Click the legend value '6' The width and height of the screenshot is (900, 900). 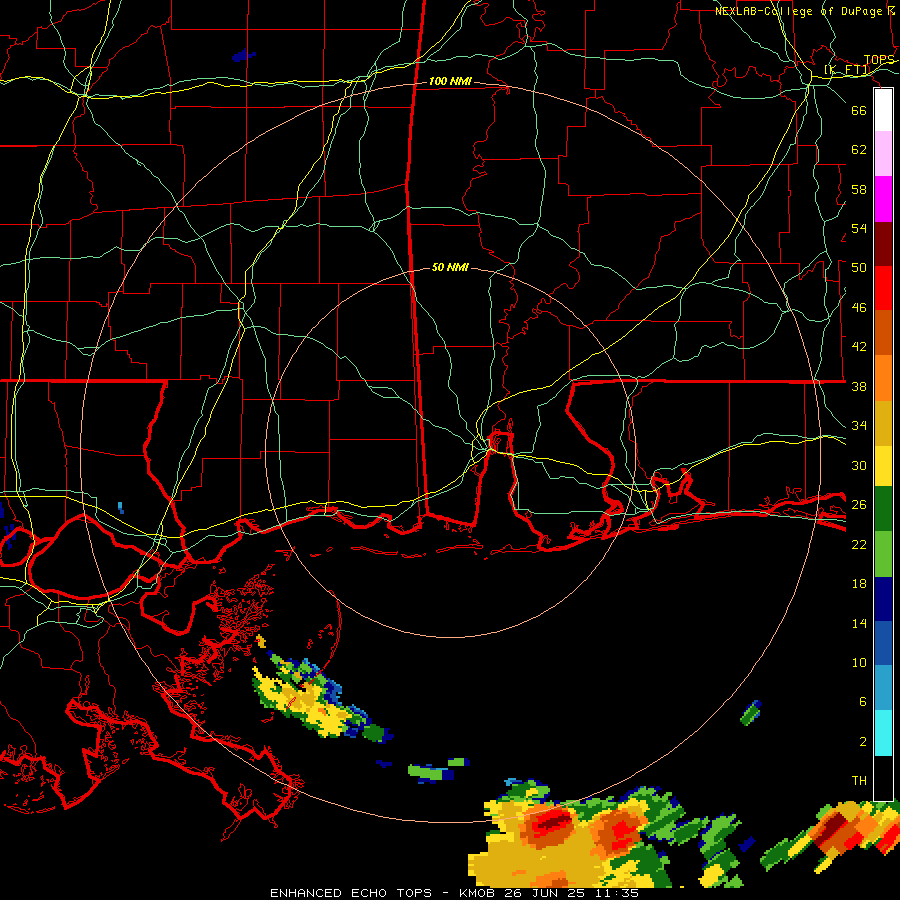tap(862, 702)
